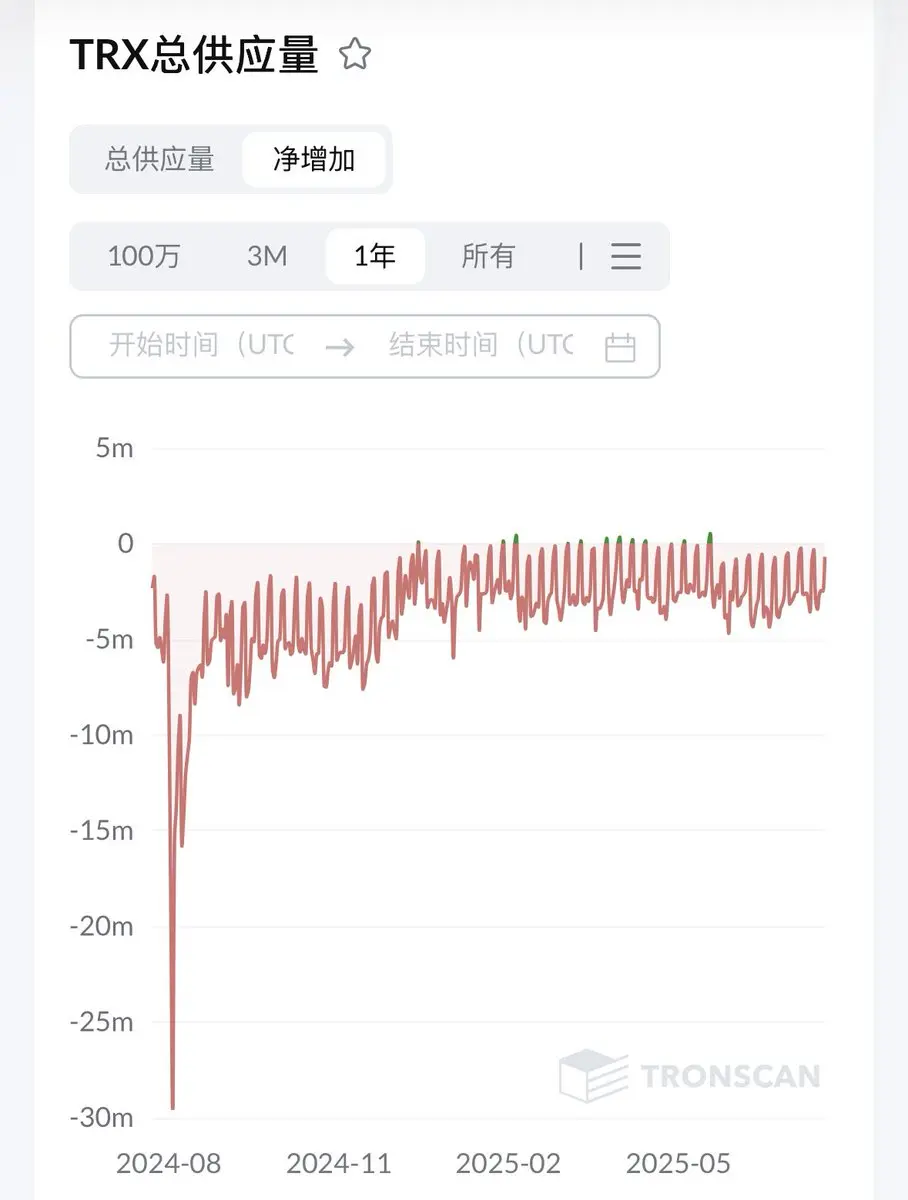Viewport: 908px width, 1200px height.
Task: Open the hamburger chart options menu
Action: coord(626,256)
